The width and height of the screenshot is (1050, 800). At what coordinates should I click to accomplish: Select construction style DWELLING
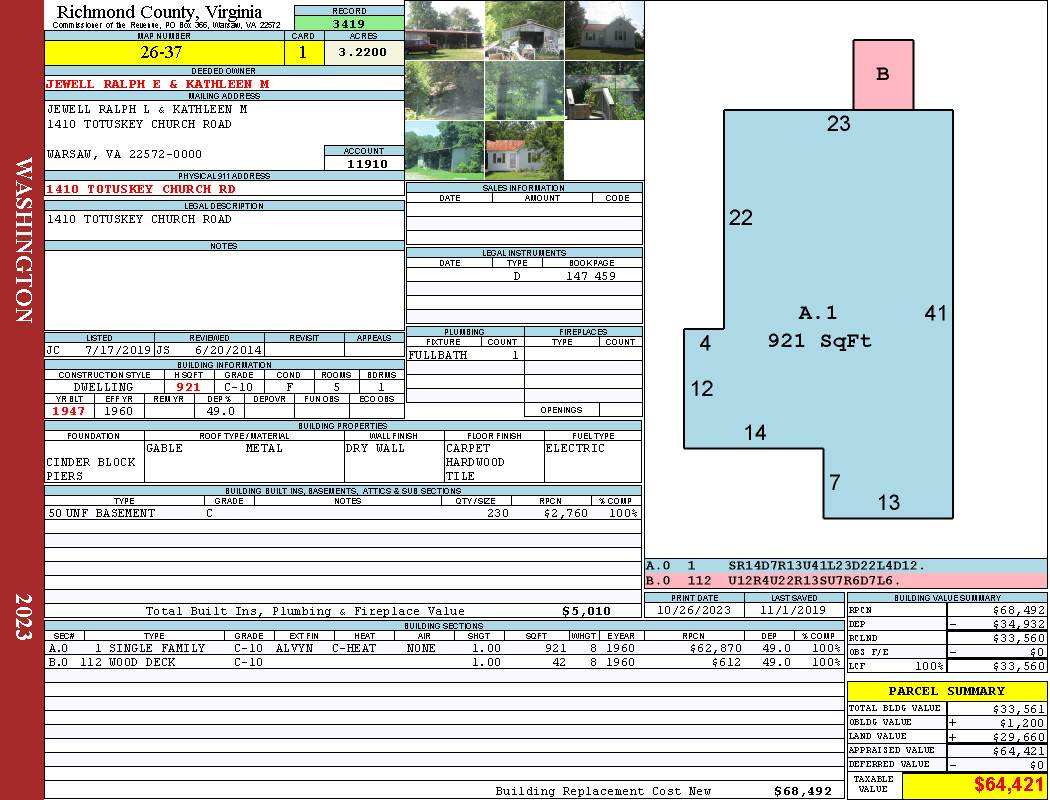coord(104,387)
